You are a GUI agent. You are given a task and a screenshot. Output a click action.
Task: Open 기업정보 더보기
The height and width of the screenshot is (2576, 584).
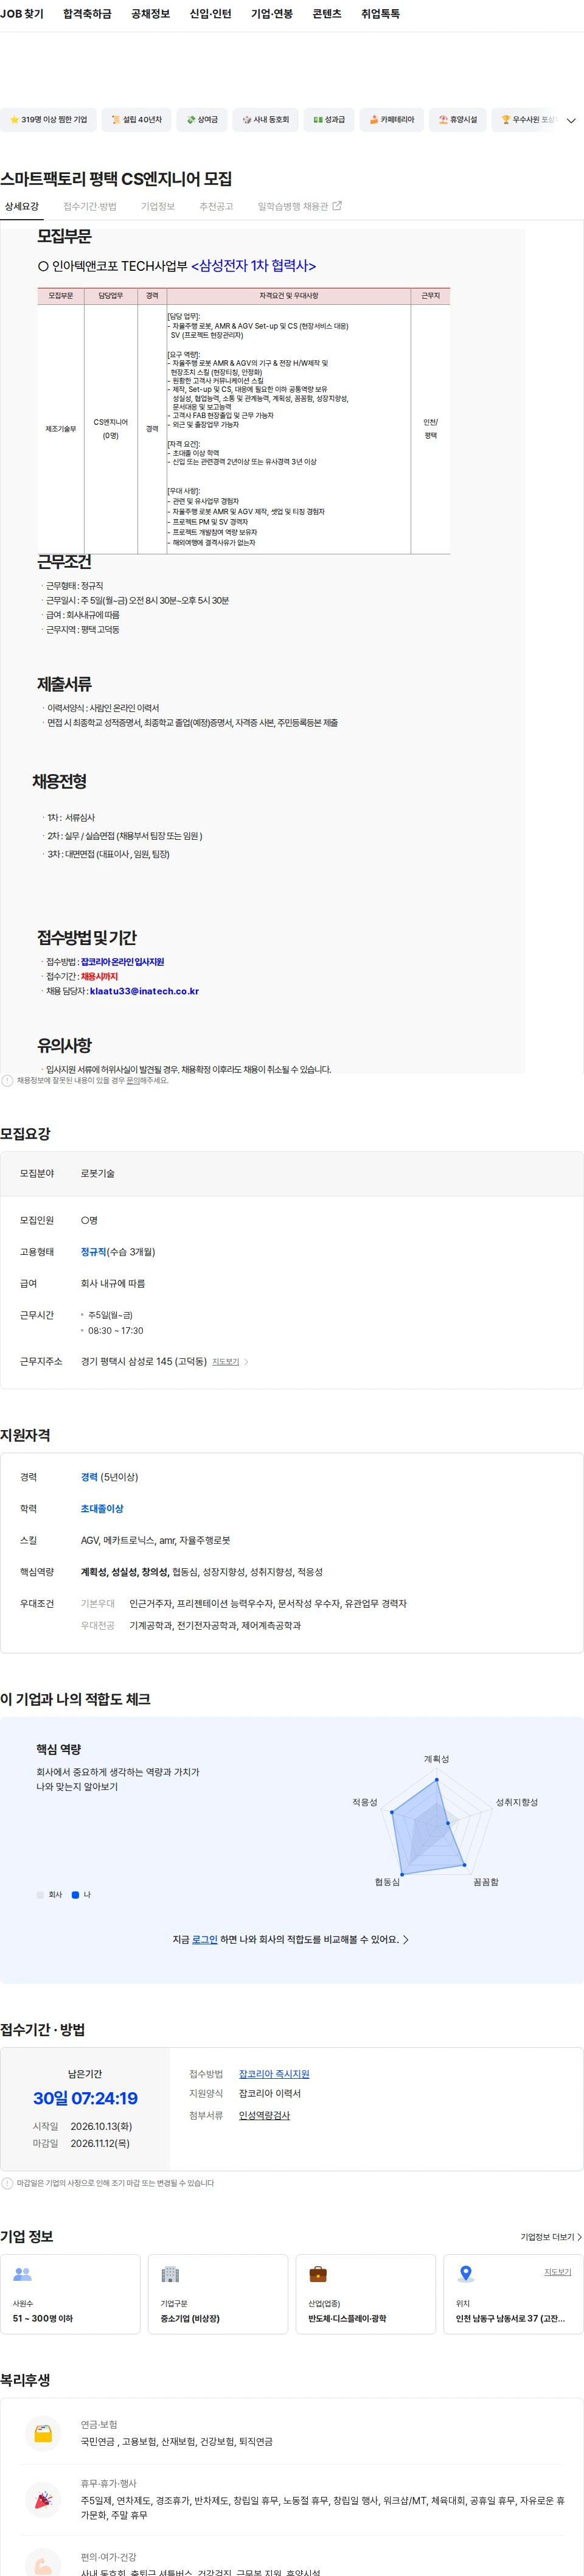550,2237
